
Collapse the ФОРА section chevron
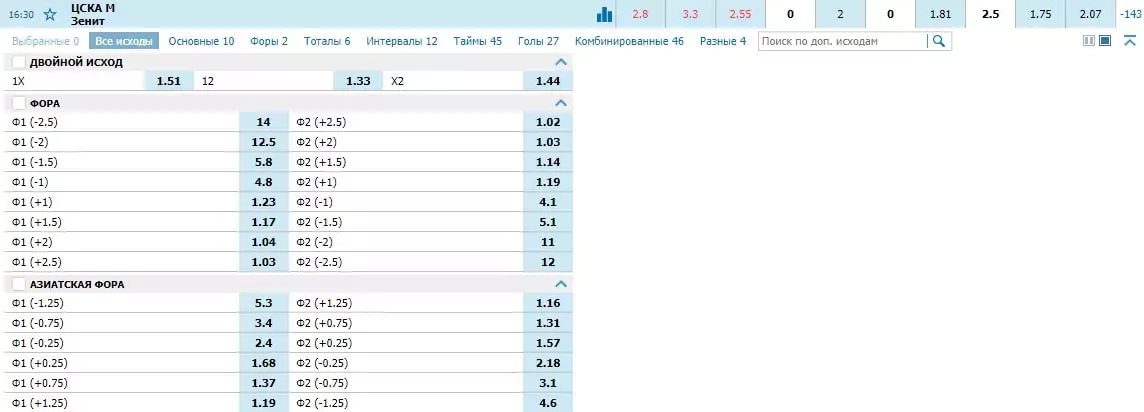pos(560,103)
